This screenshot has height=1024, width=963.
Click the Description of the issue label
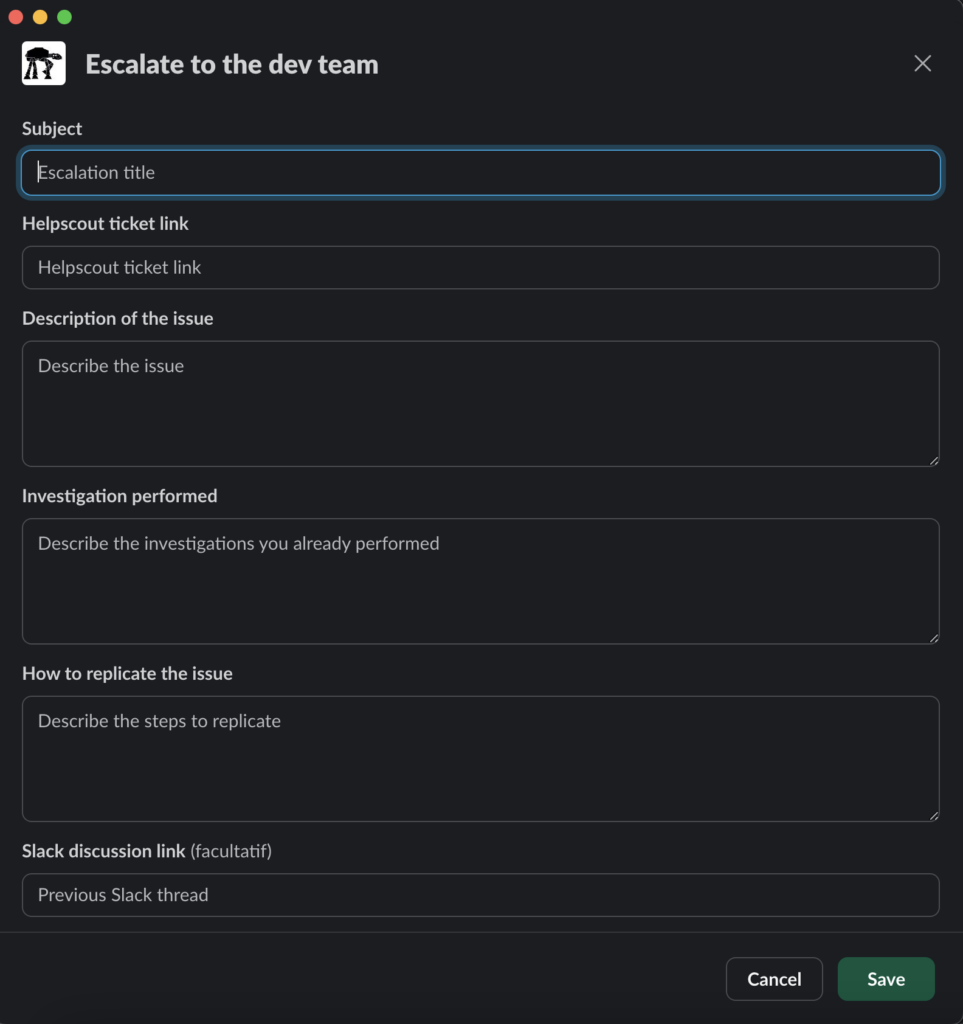118,319
